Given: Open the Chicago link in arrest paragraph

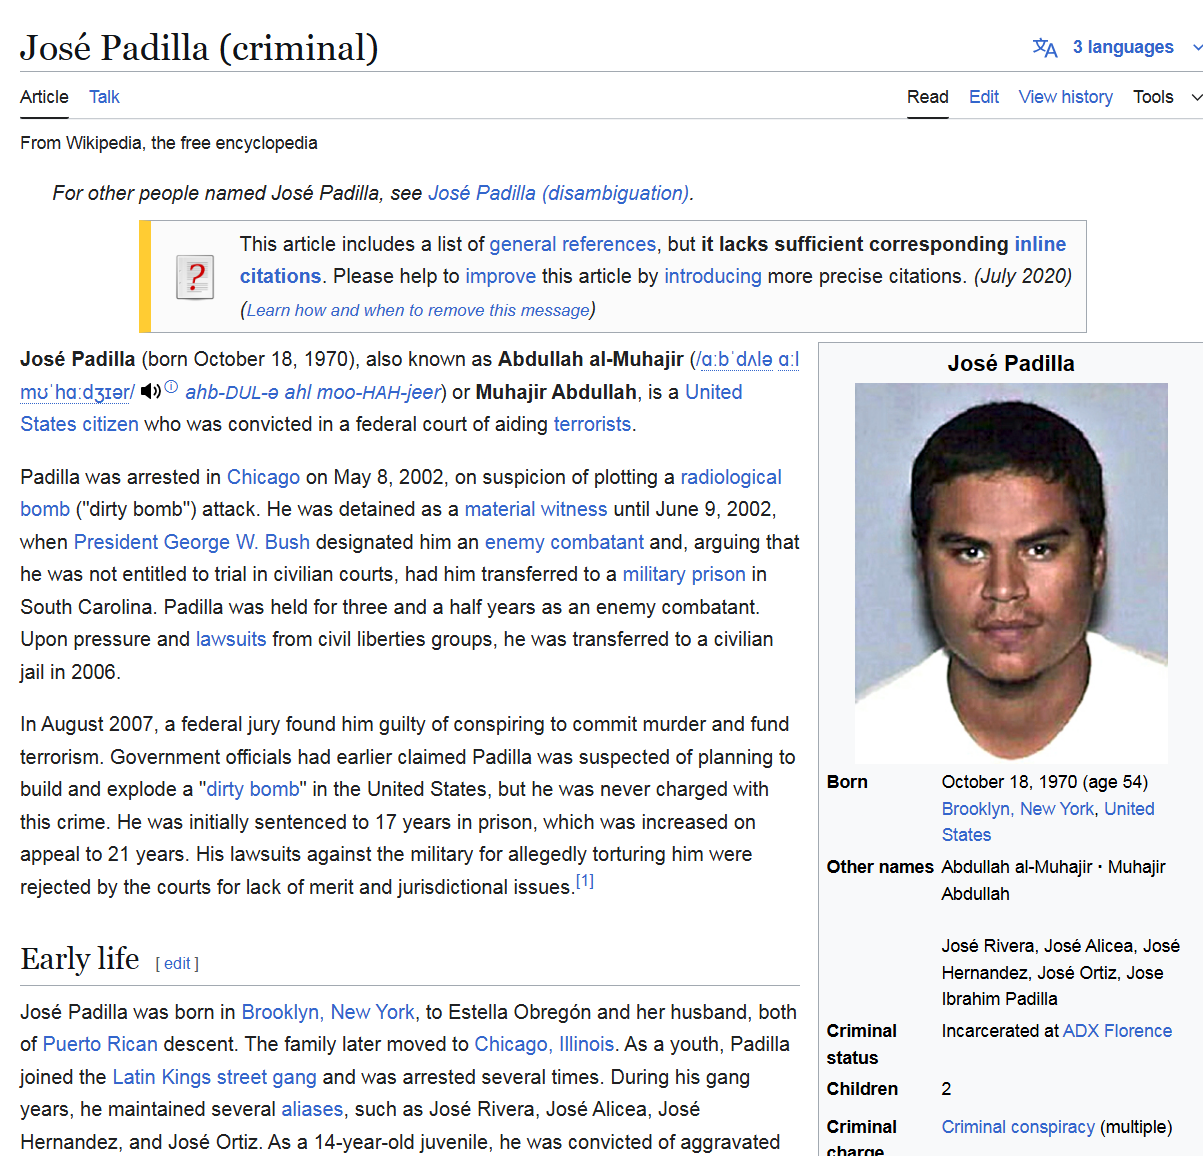Looking at the screenshot, I should (263, 477).
